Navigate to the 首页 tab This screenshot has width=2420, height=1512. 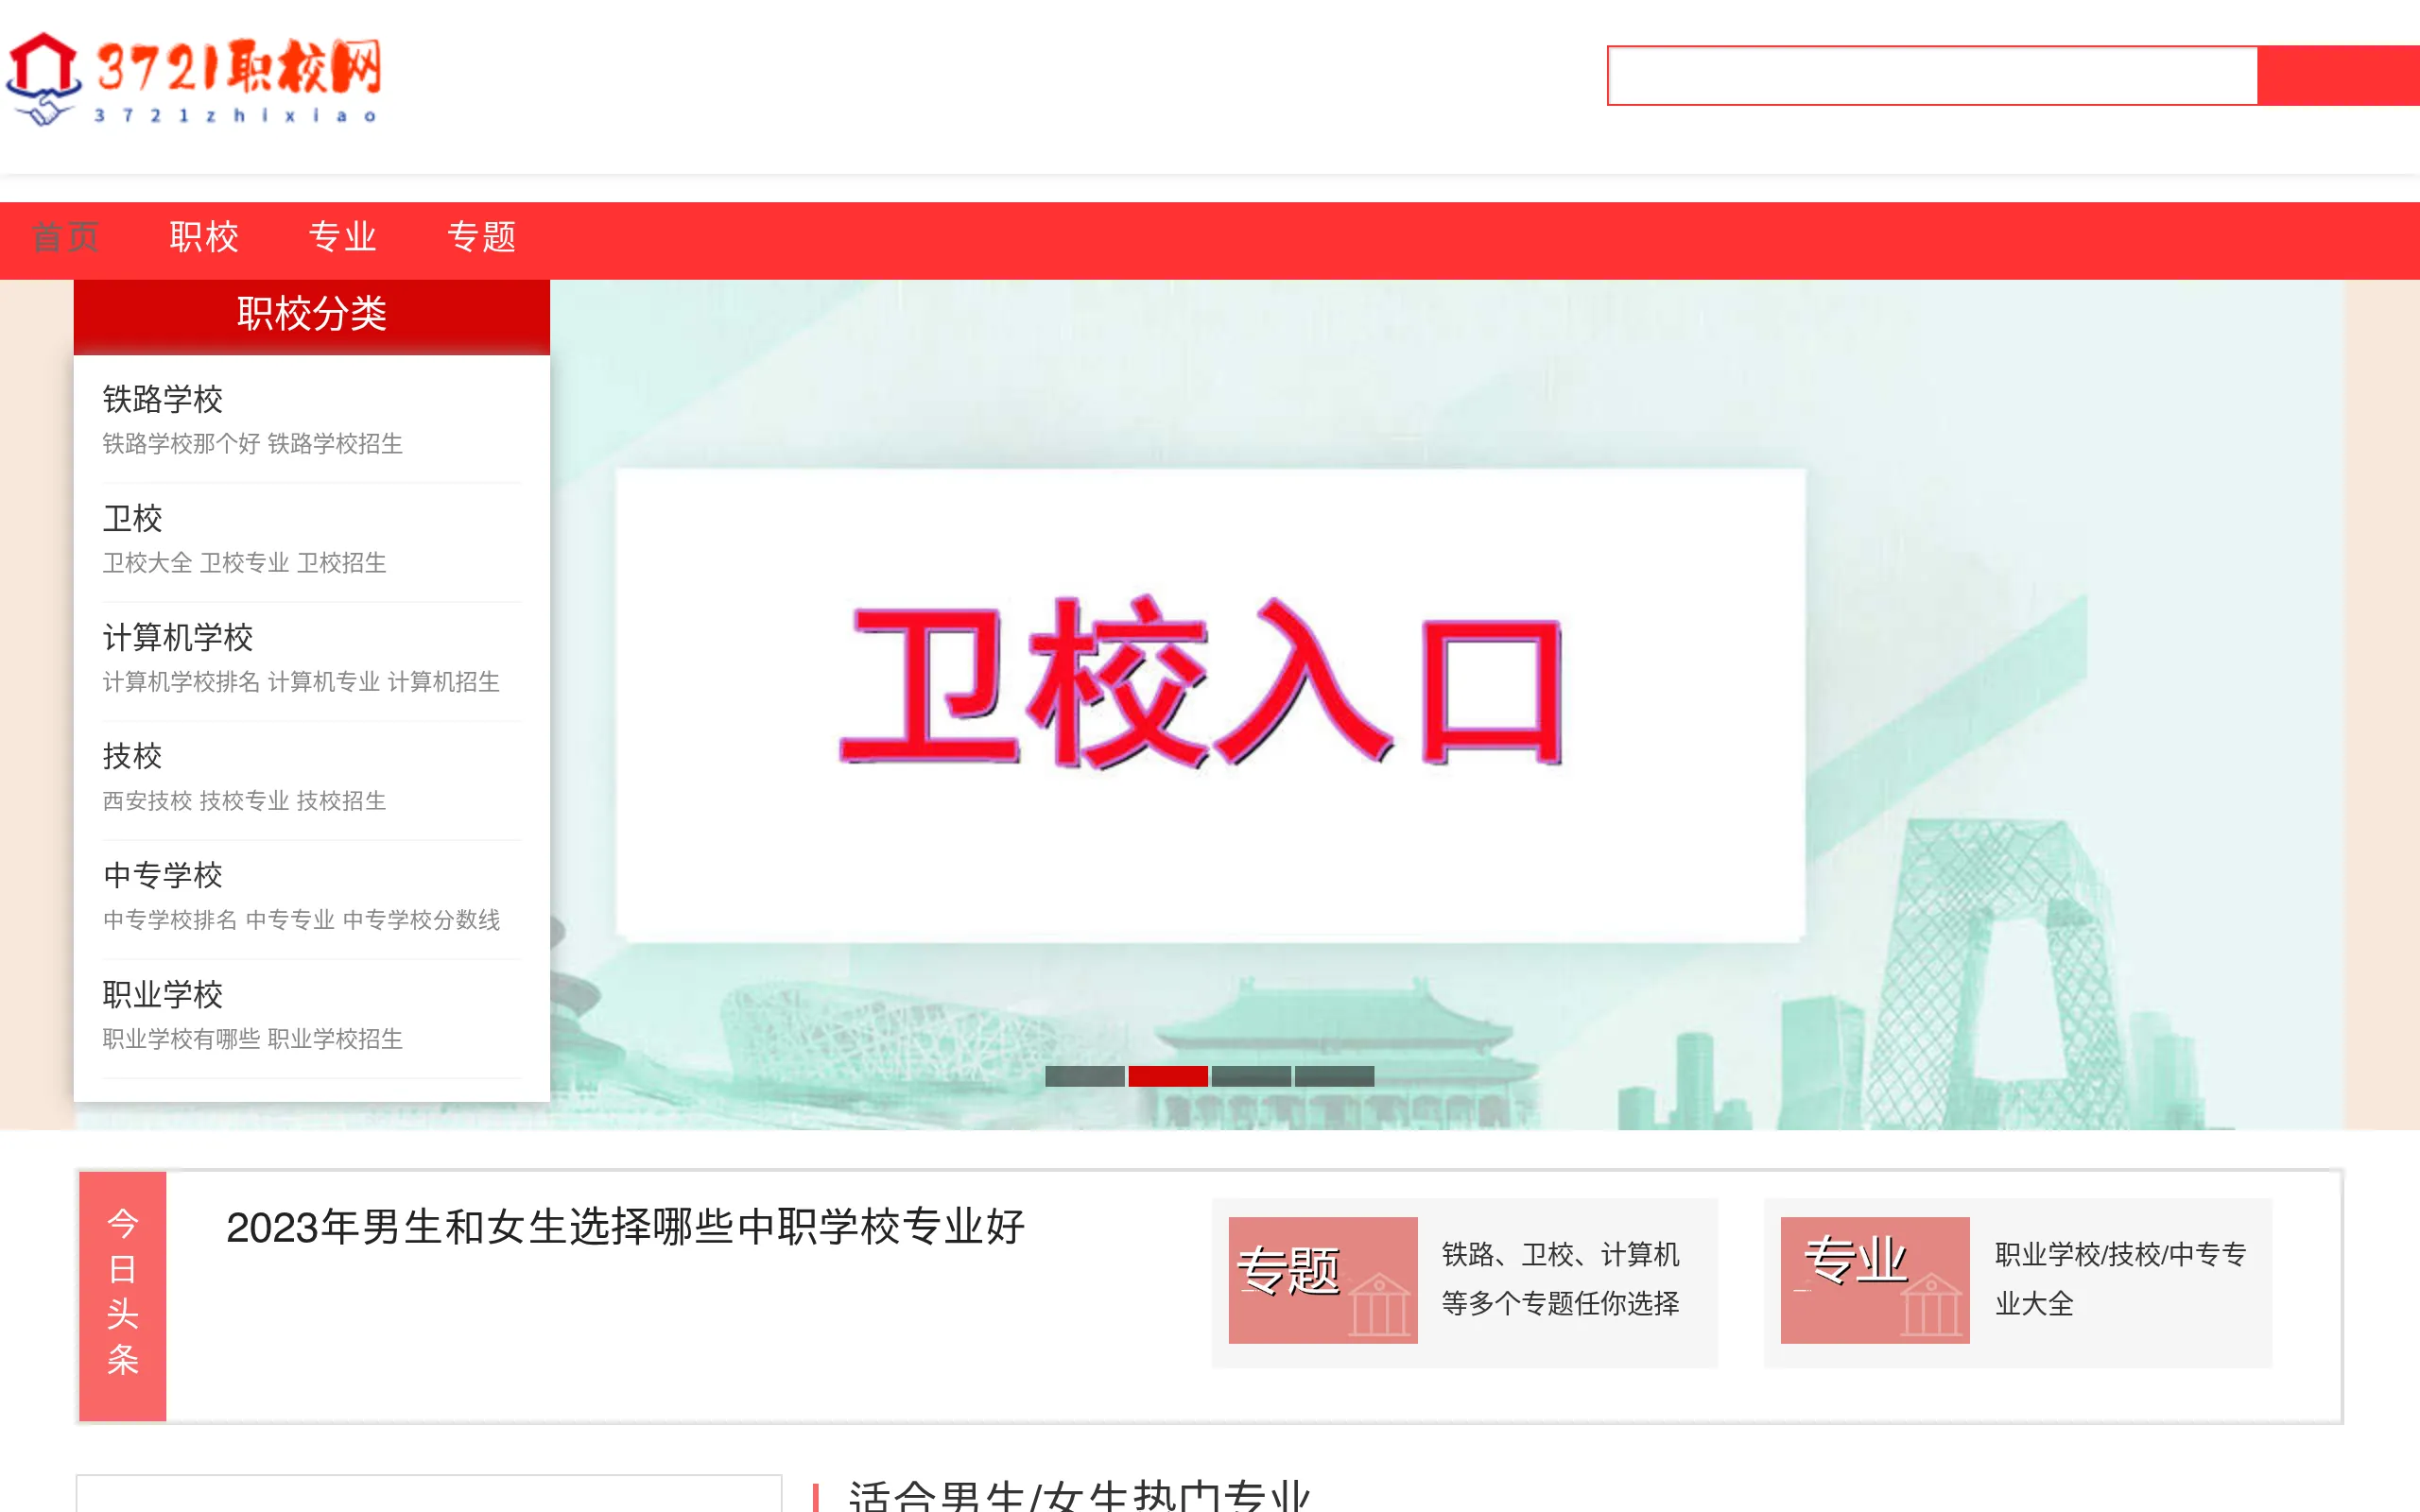[x=66, y=237]
